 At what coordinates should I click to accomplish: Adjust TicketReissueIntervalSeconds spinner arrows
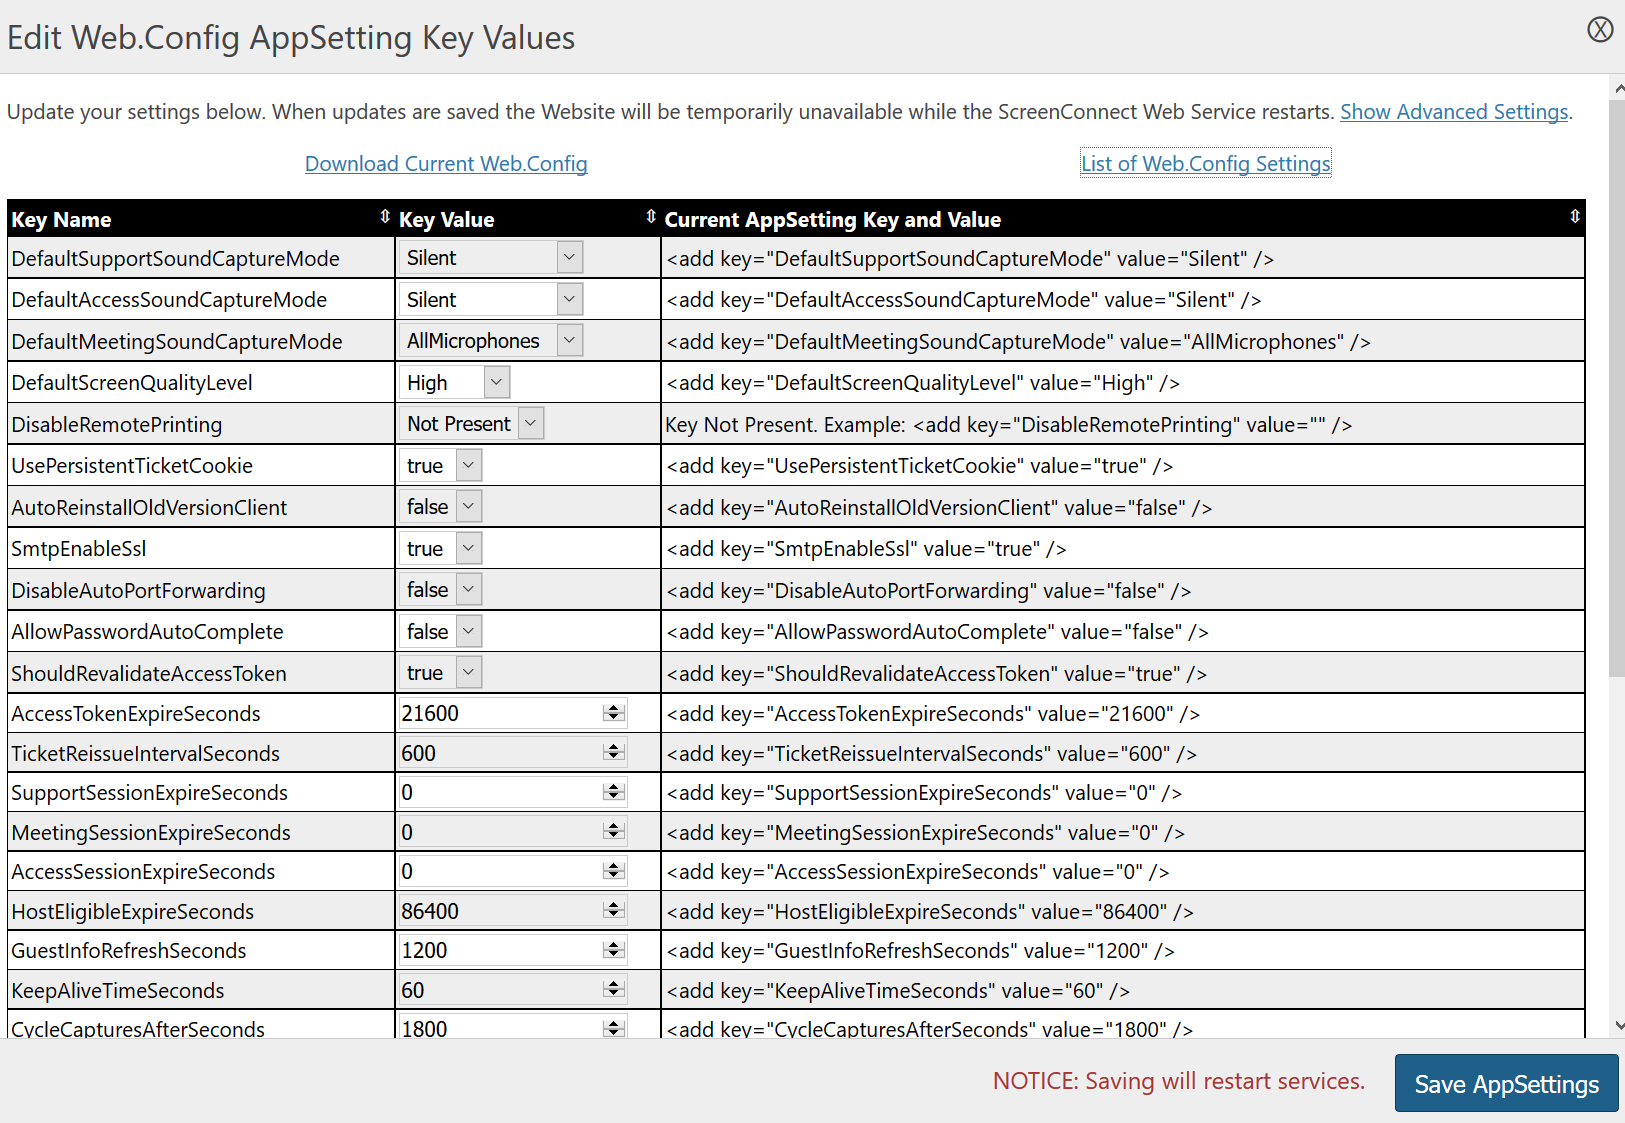[x=614, y=752]
